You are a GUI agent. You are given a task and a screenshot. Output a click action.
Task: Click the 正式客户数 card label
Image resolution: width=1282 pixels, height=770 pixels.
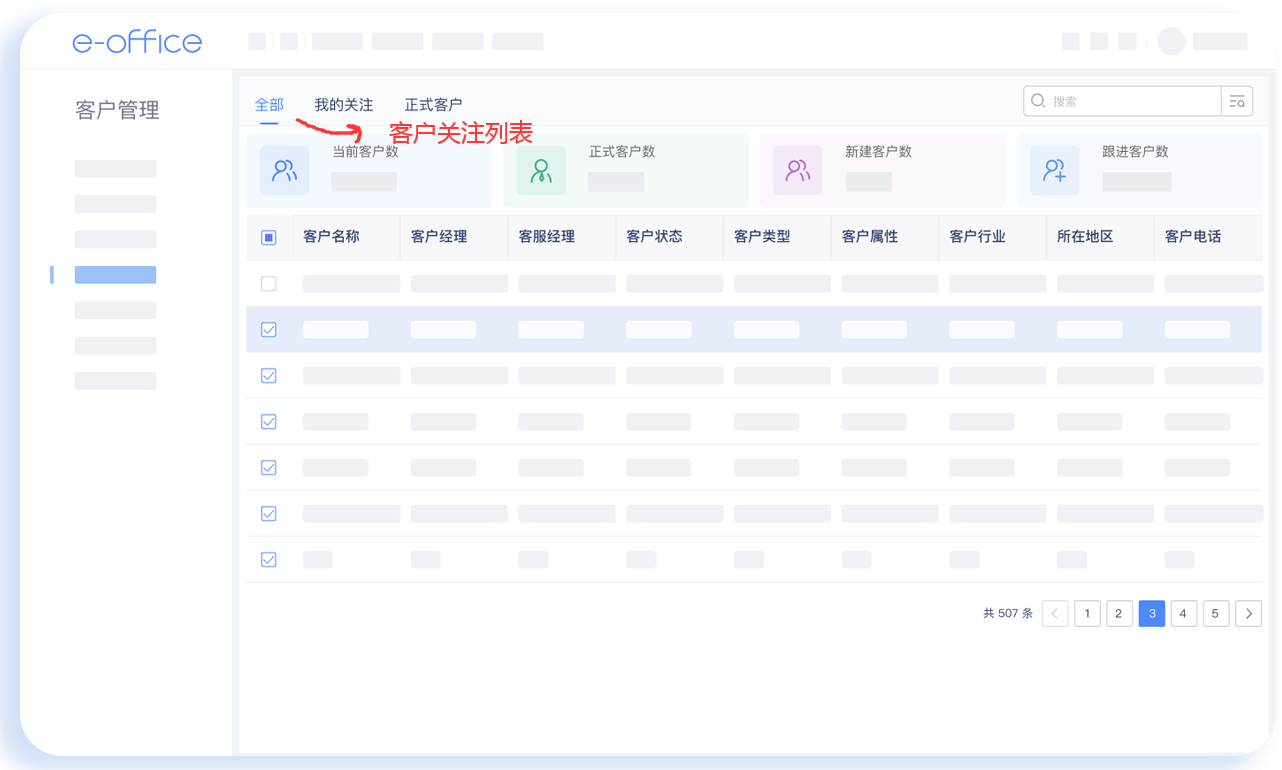tap(622, 152)
